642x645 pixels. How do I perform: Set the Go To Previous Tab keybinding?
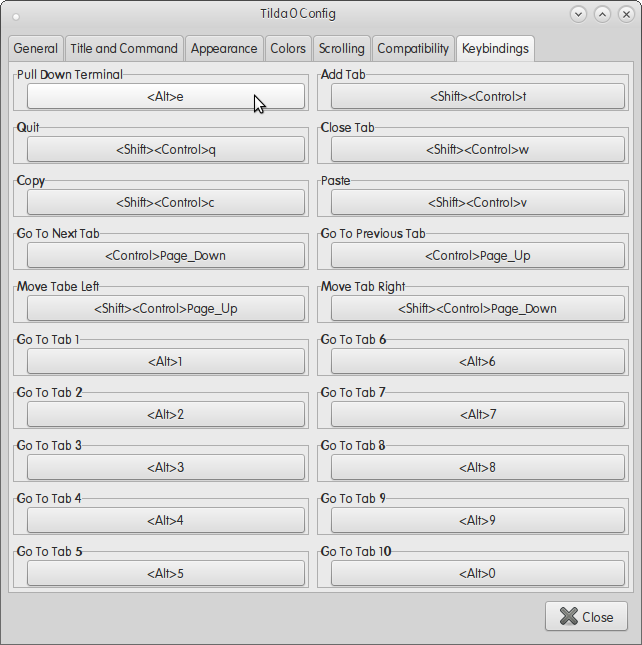[x=478, y=255]
